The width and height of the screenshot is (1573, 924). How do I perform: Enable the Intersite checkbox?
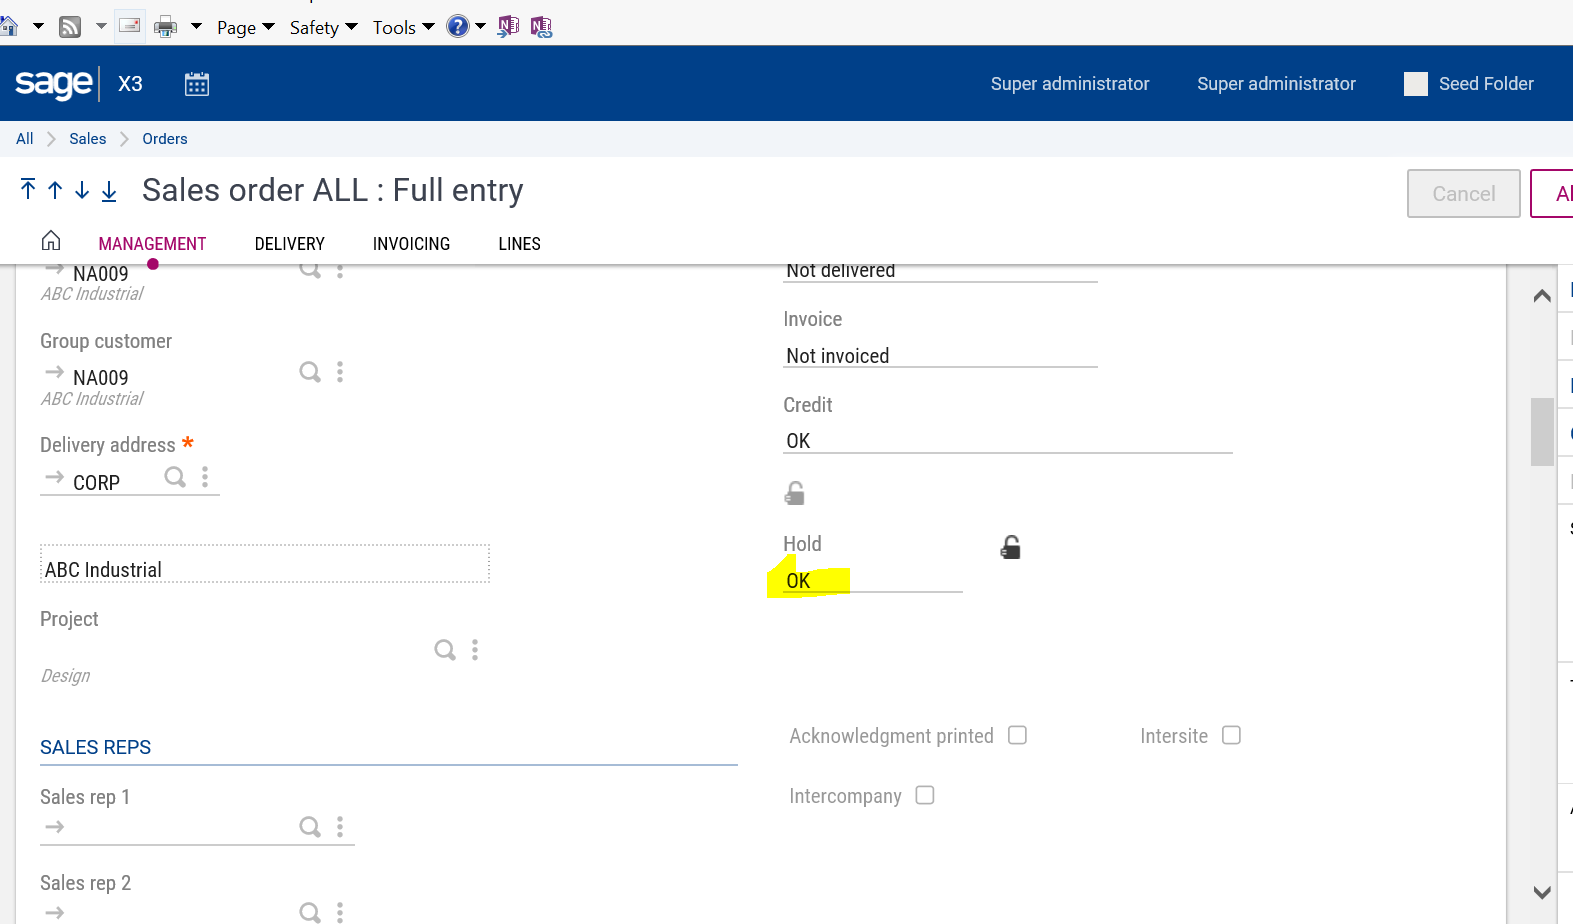1231,735
